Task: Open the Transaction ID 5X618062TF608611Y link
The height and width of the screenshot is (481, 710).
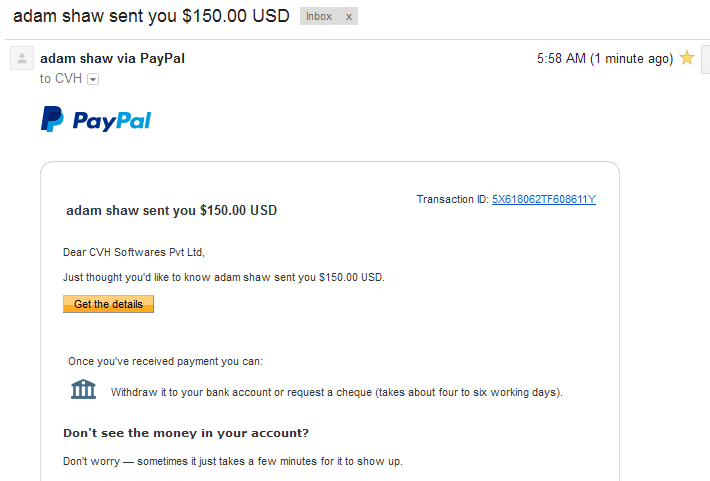Action: tap(544, 199)
